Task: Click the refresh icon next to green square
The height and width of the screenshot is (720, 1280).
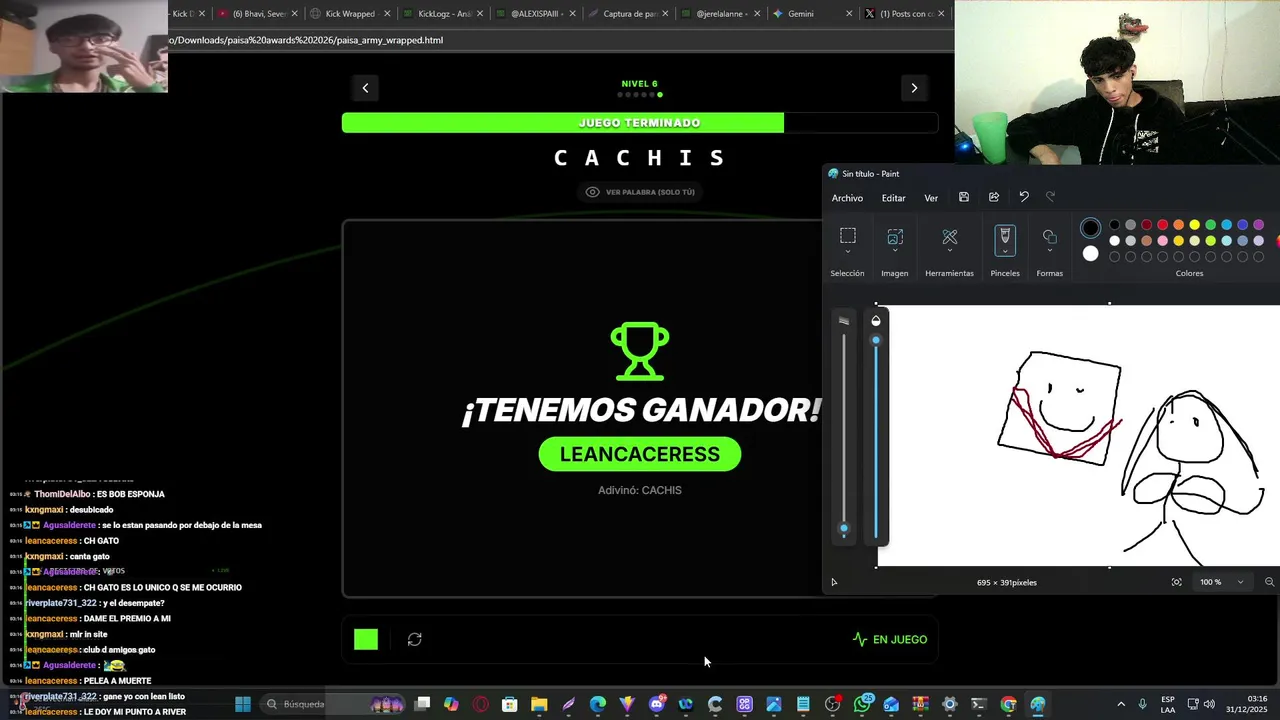Action: tap(415, 639)
